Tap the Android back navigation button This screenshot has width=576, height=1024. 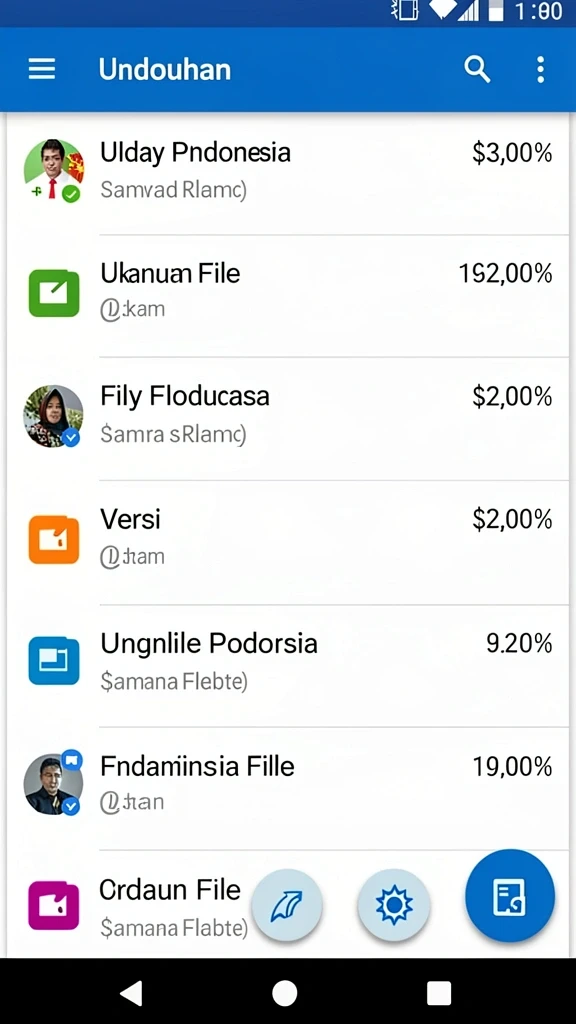131,993
